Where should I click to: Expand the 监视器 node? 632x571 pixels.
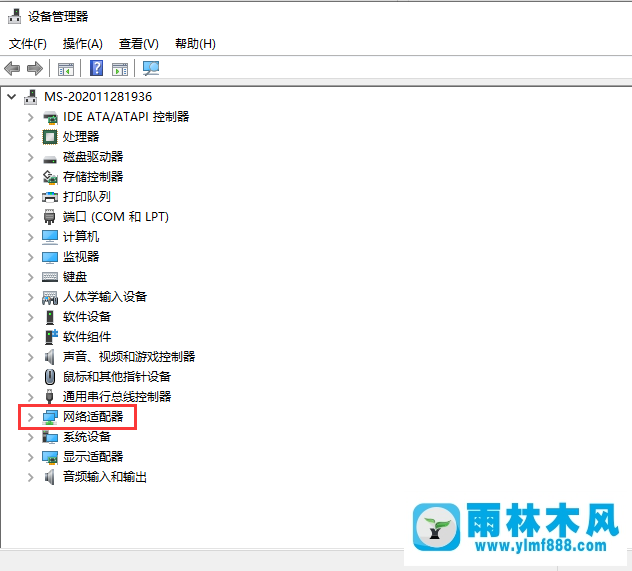click(31, 257)
